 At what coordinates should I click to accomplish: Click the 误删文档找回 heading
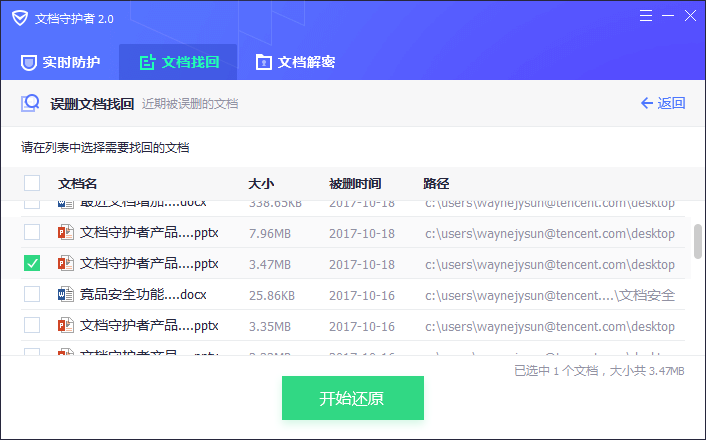tap(92, 104)
